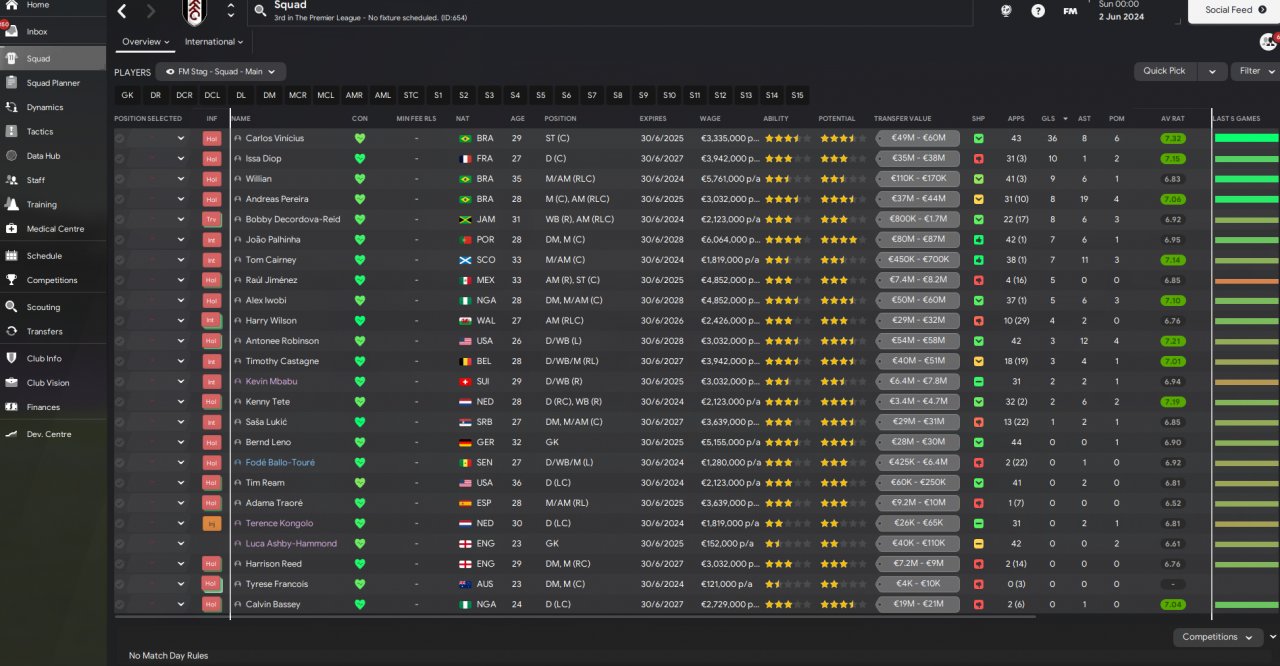This screenshot has width=1280, height=666.
Task: Click the Social Feed button
Action: pyautogui.click(x=1234, y=11)
